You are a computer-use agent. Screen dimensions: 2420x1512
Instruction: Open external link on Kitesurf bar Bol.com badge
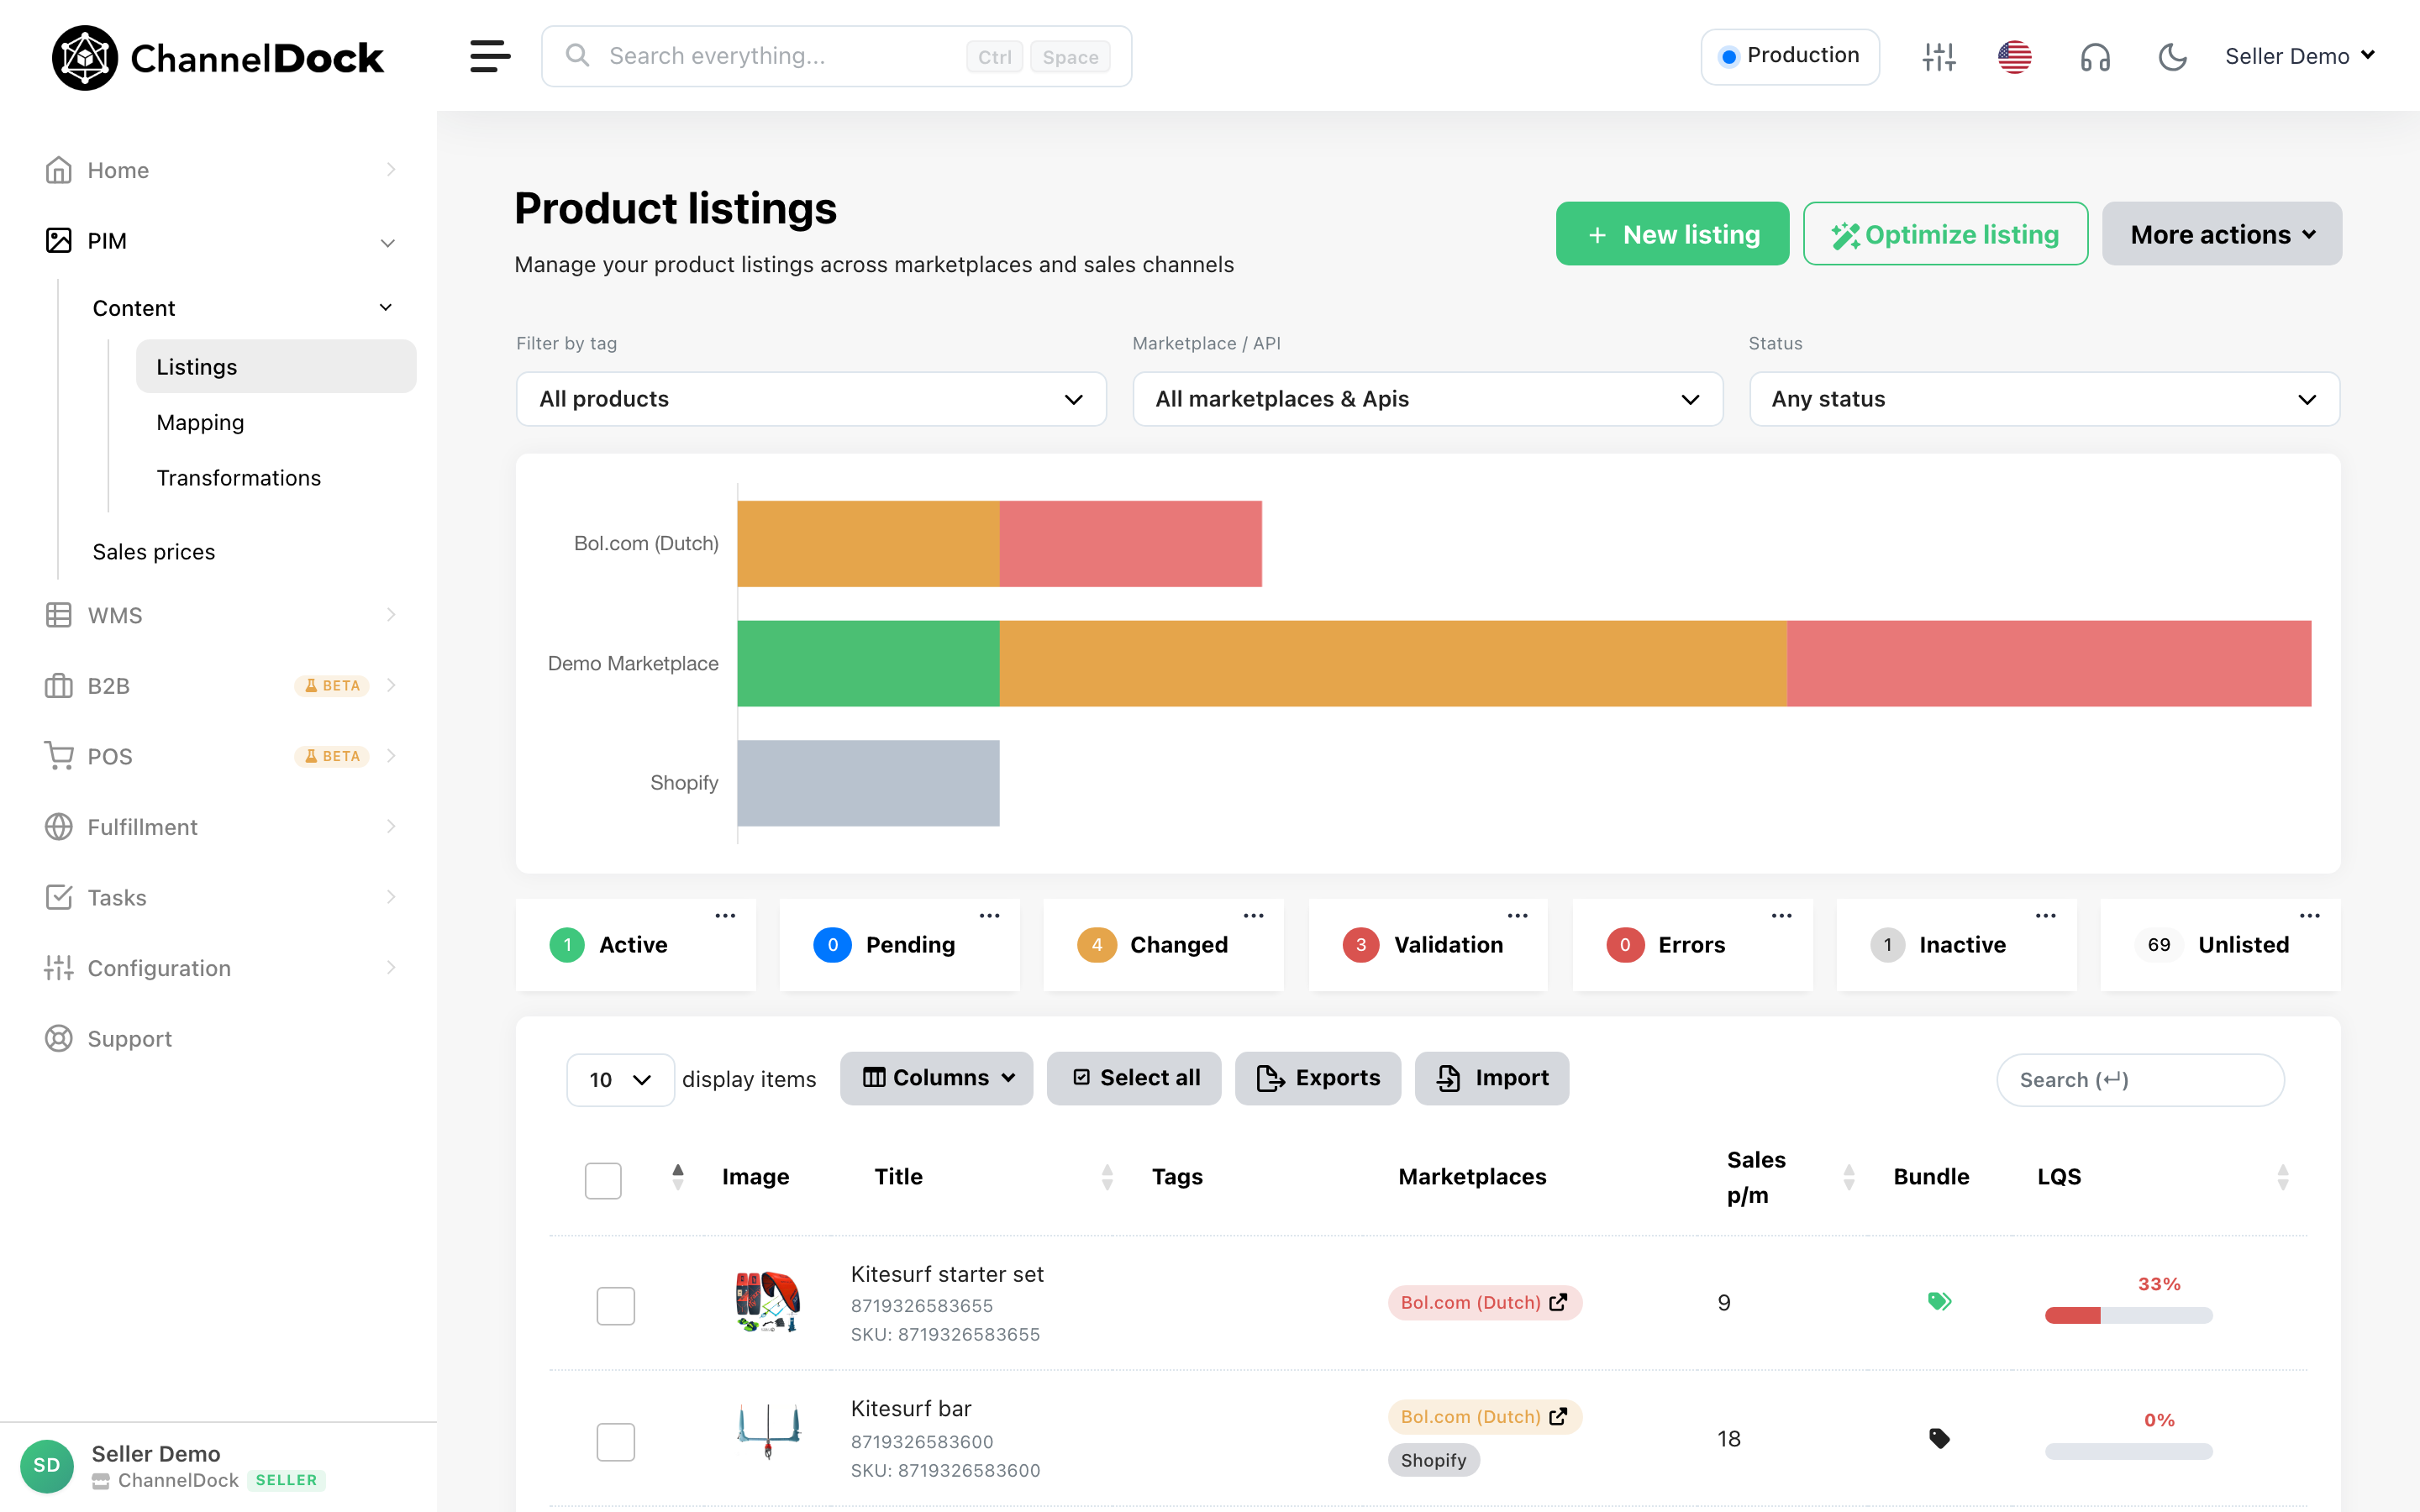(x=1558, y=1416)
